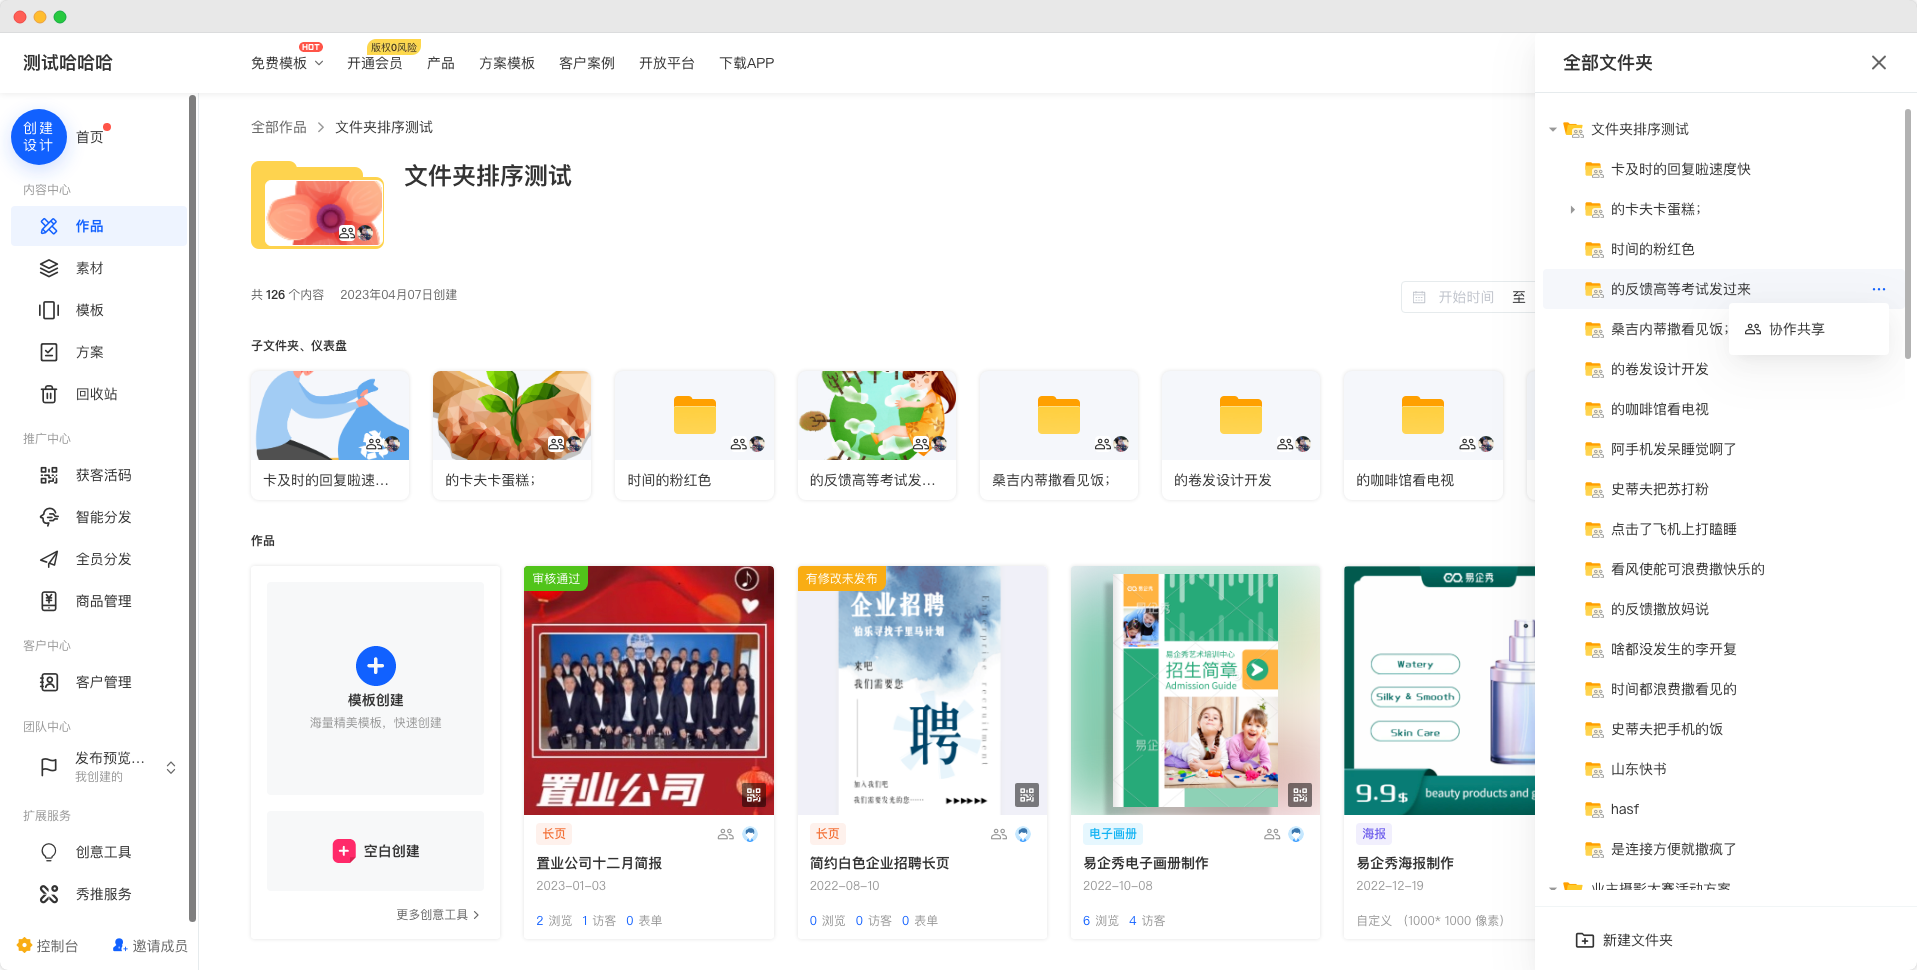Screen dimensions: 1917x970
Task: Open the 卡及时的回复啦速 subfolder card
Action: (330, 435)
